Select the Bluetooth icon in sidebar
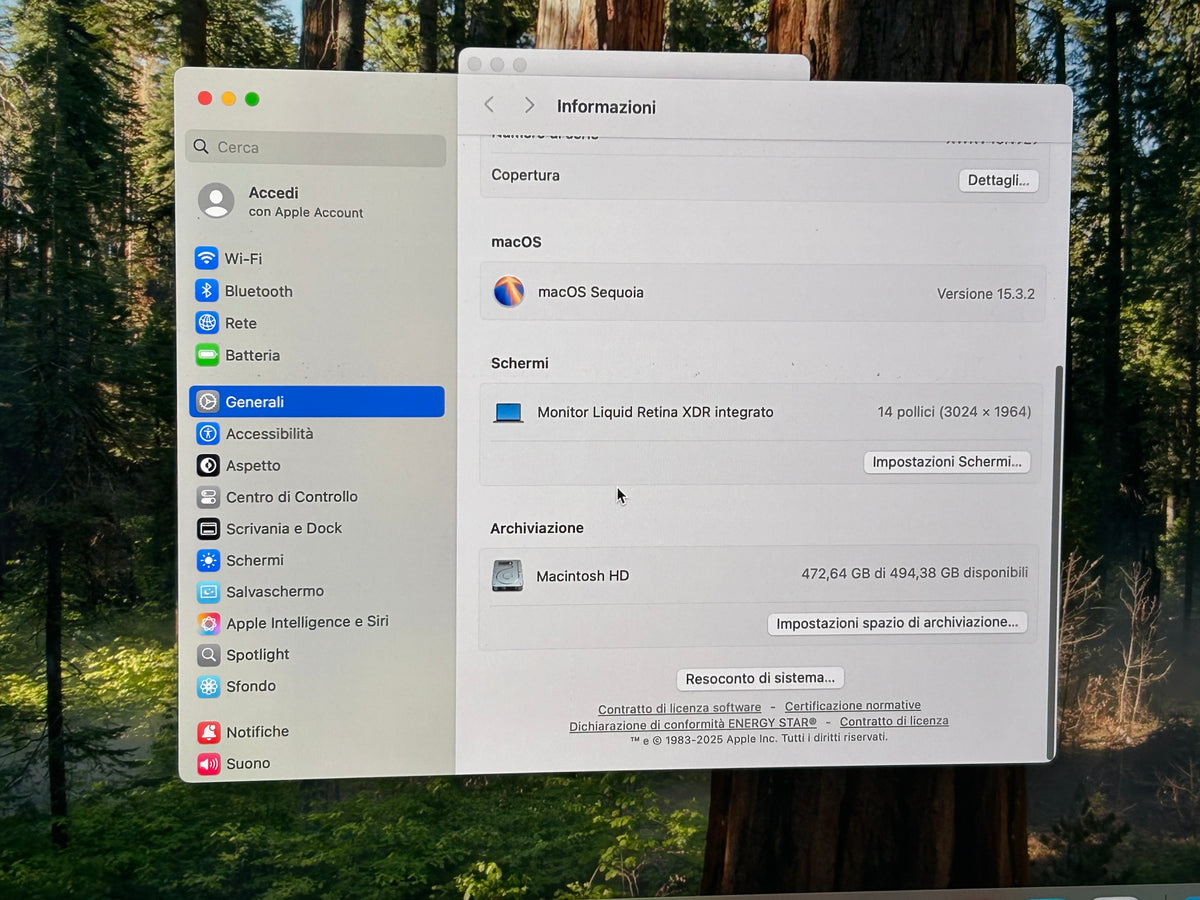 pyautogui.click(x=207, y=291)
